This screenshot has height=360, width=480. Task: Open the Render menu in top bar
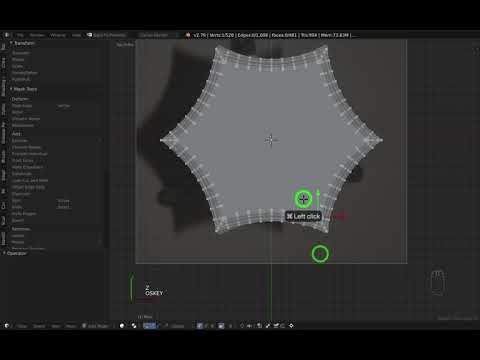(x=37, y=35)
